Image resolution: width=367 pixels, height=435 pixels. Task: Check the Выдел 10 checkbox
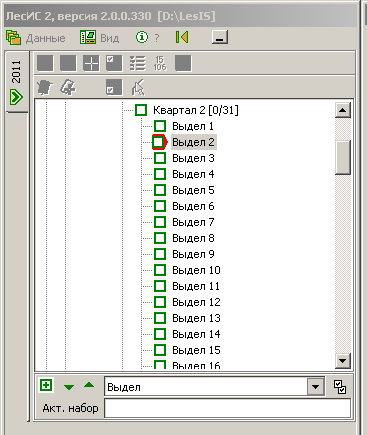pyautogui.click(x=160, y=270)
